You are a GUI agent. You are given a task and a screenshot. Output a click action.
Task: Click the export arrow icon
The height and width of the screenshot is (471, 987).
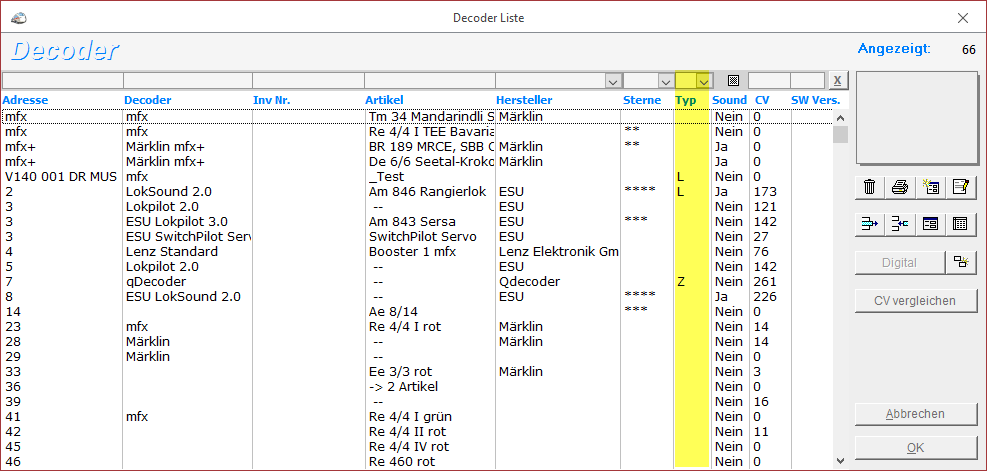click(x=869, y=224)
